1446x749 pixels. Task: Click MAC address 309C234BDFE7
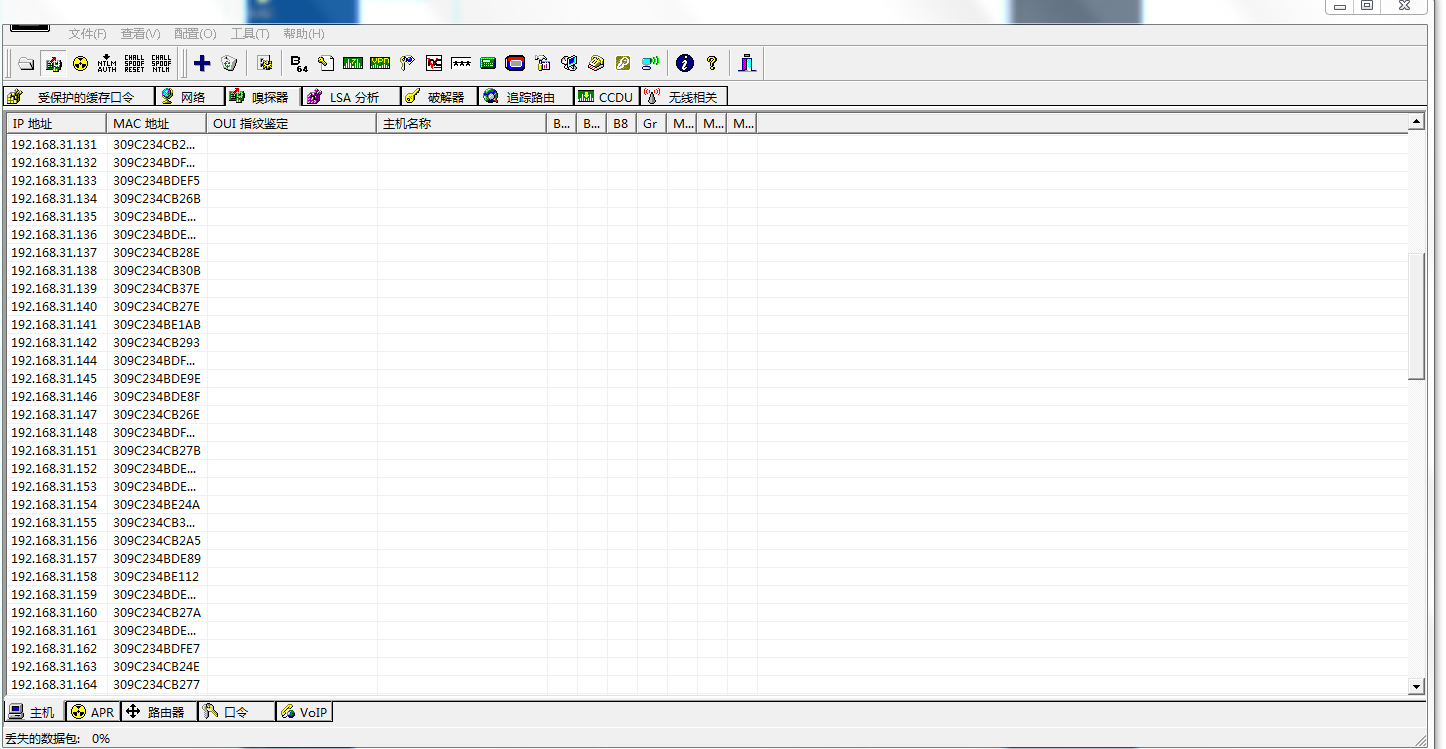157,649
